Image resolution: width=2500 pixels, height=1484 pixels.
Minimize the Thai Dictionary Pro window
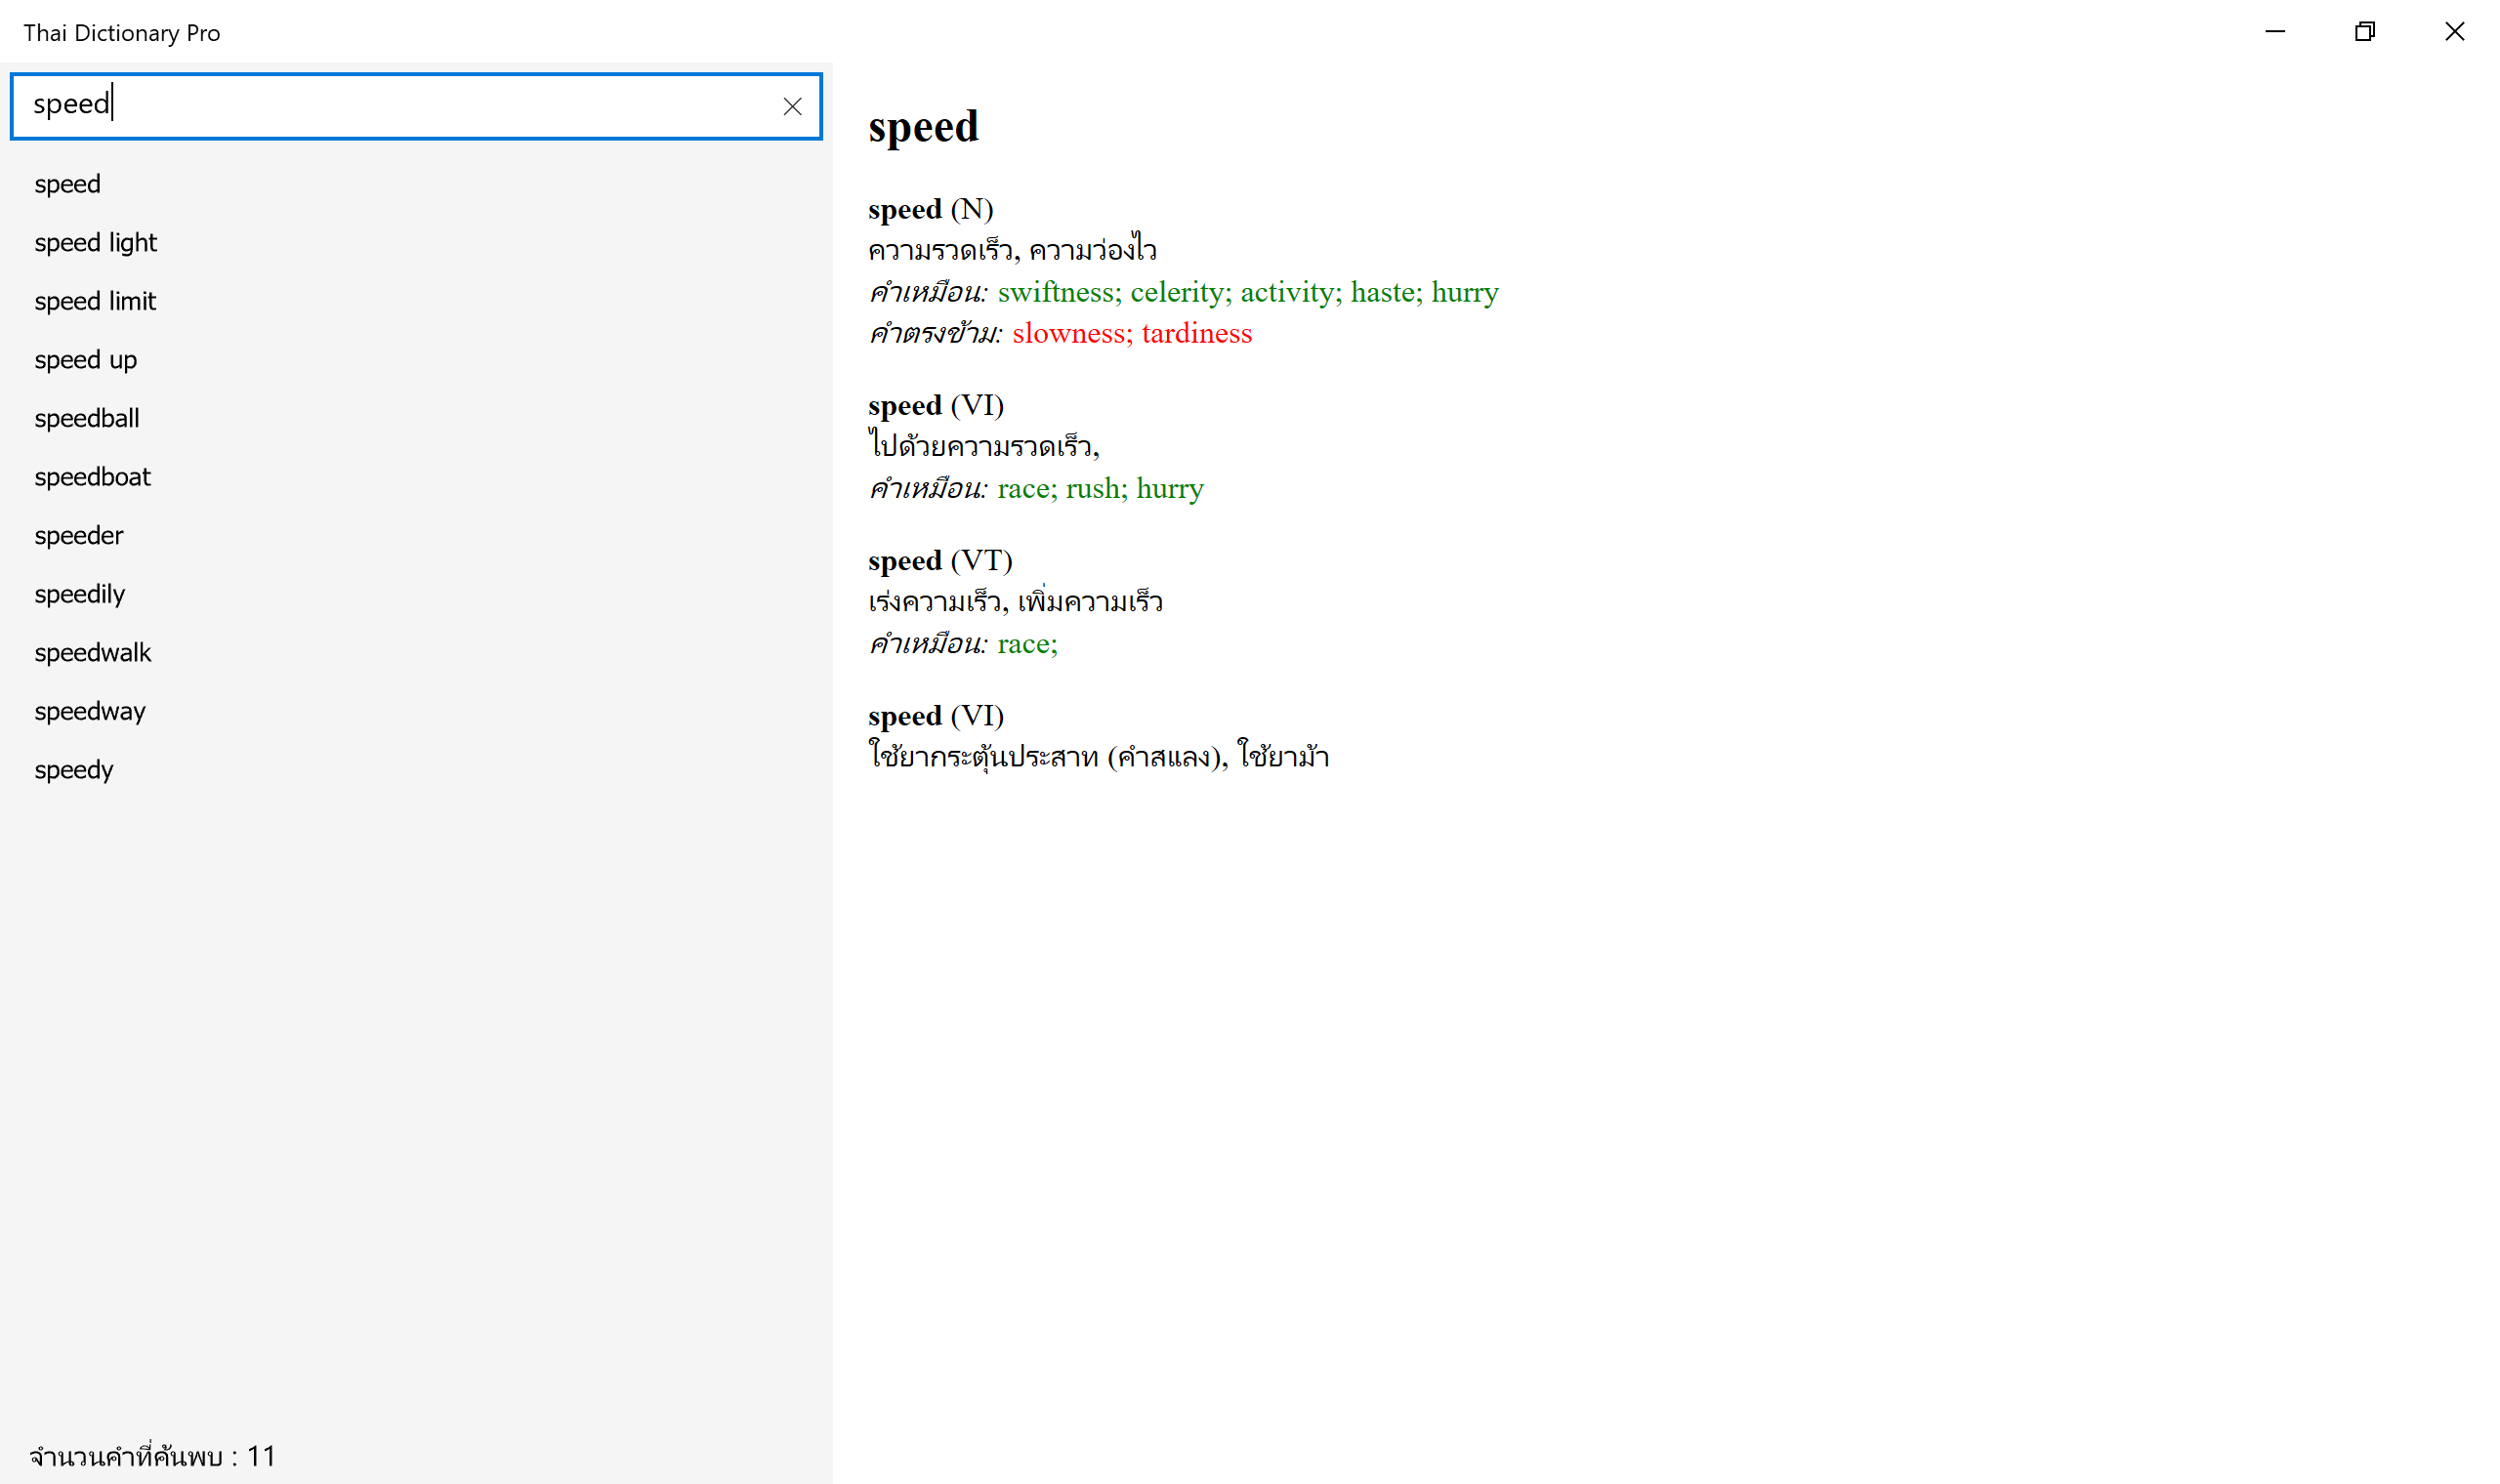(x=2274, y=32)
